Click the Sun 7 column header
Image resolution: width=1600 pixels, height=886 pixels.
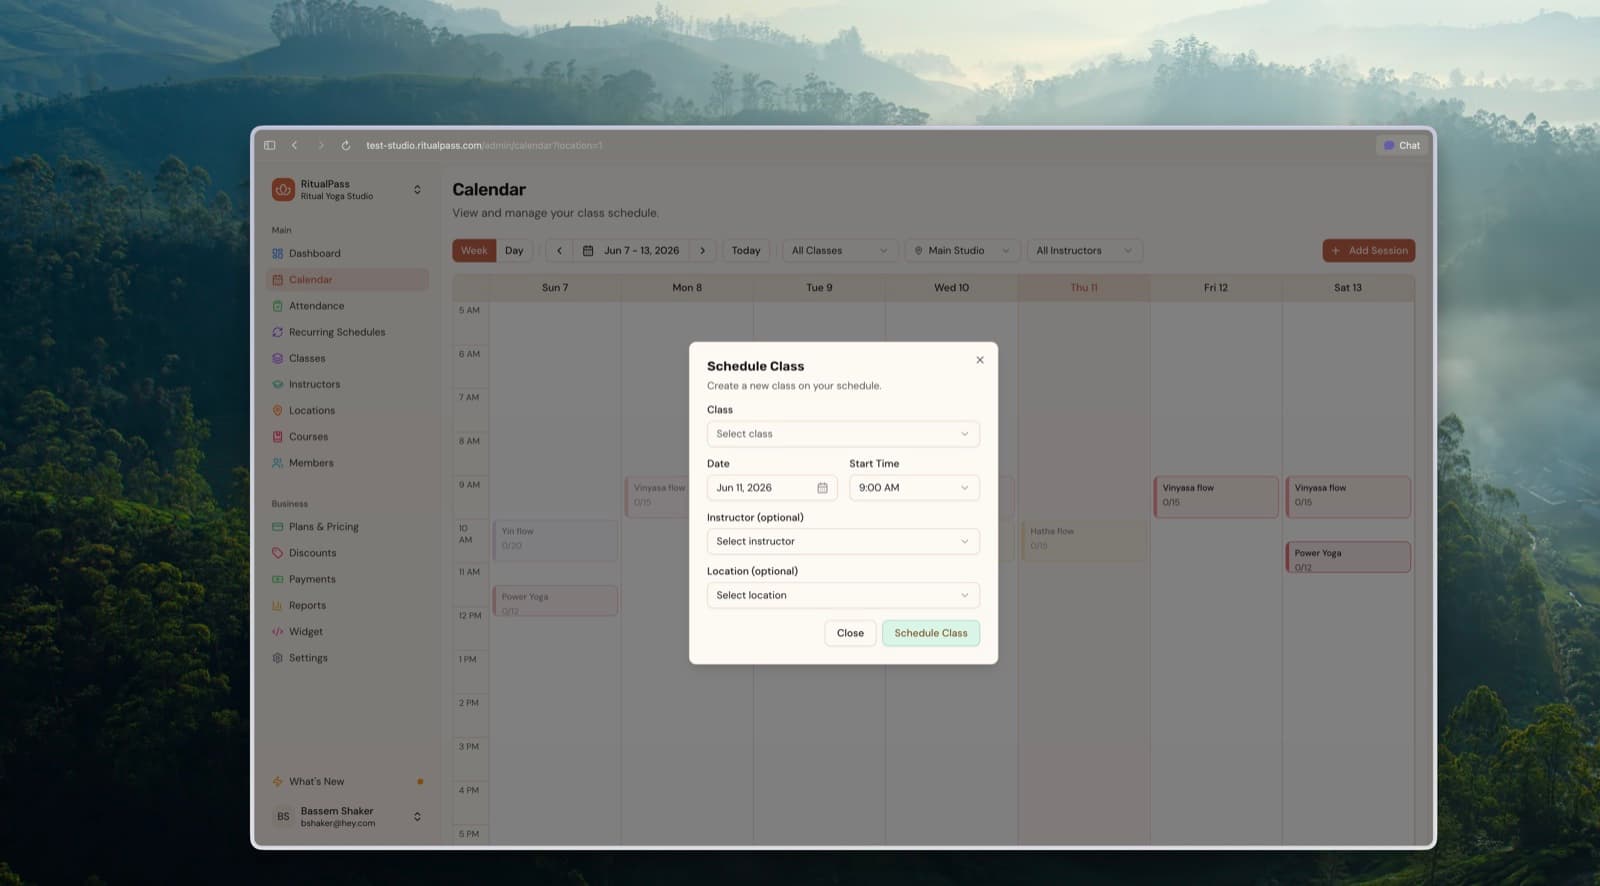click(x=555, y=288)
